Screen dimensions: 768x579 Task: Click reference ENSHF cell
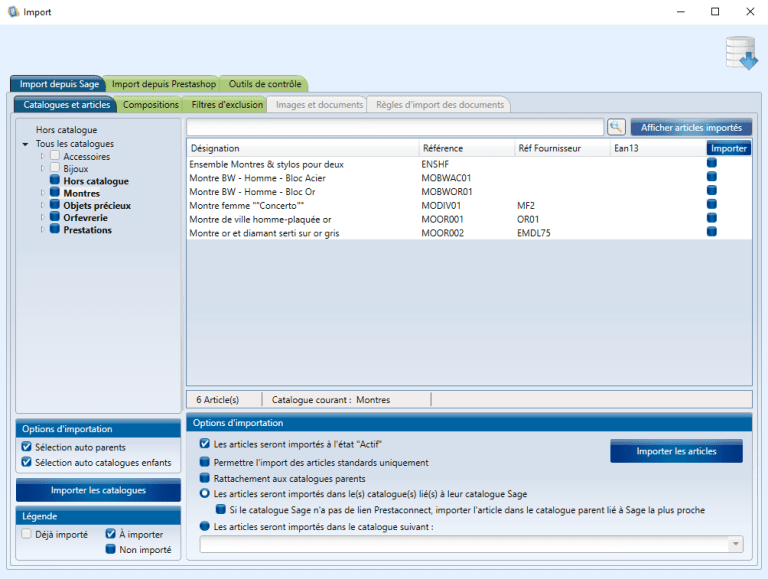point(435,164)
